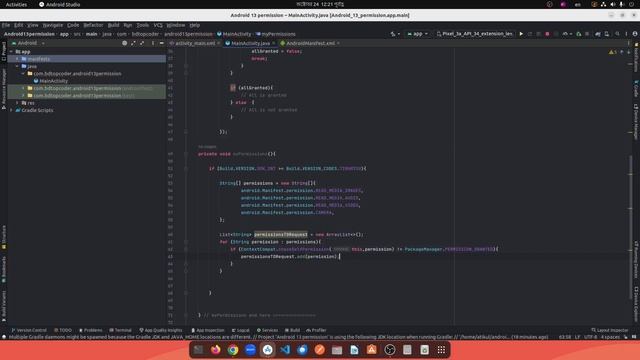Click the UTF-8 encoding in status bar
Screen dimensions: 640x360
(x=590, y=337)
